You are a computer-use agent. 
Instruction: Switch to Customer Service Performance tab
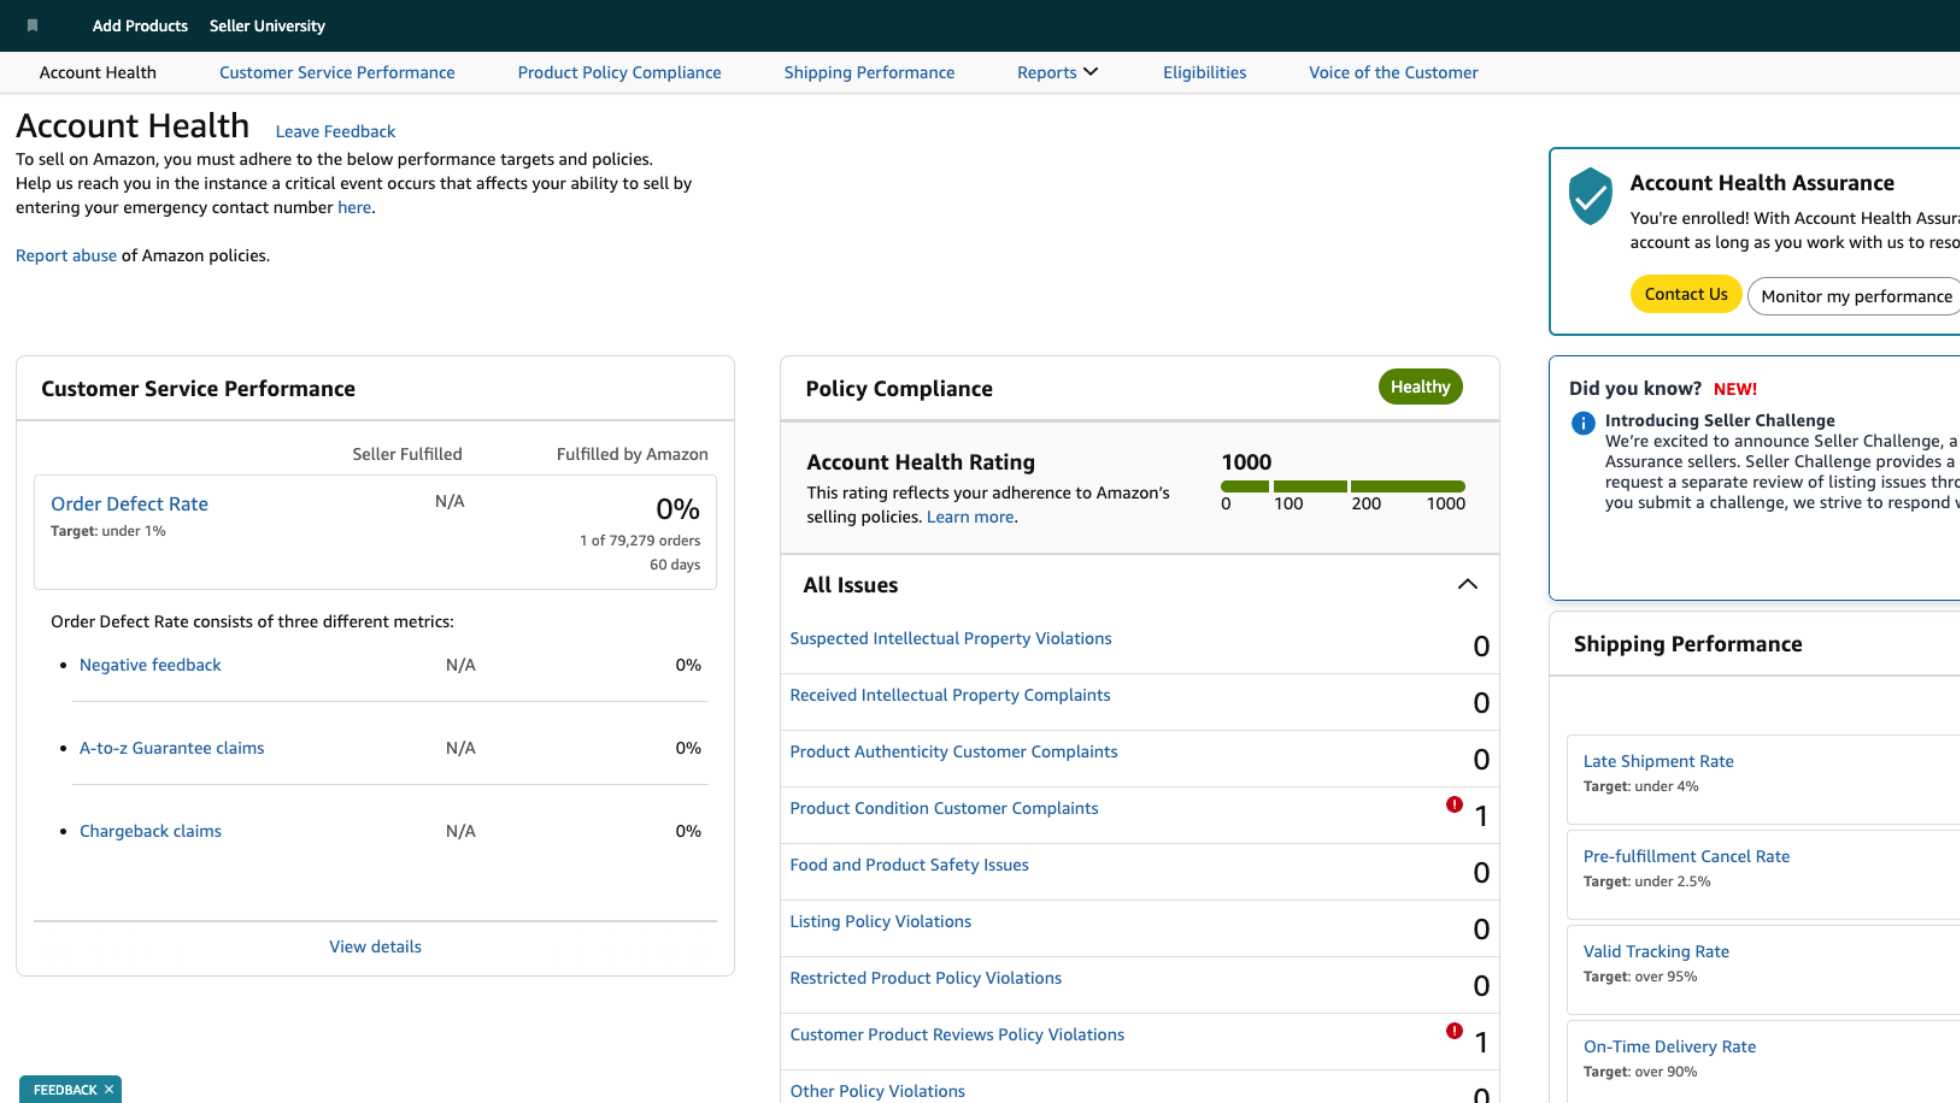[336, 72]
